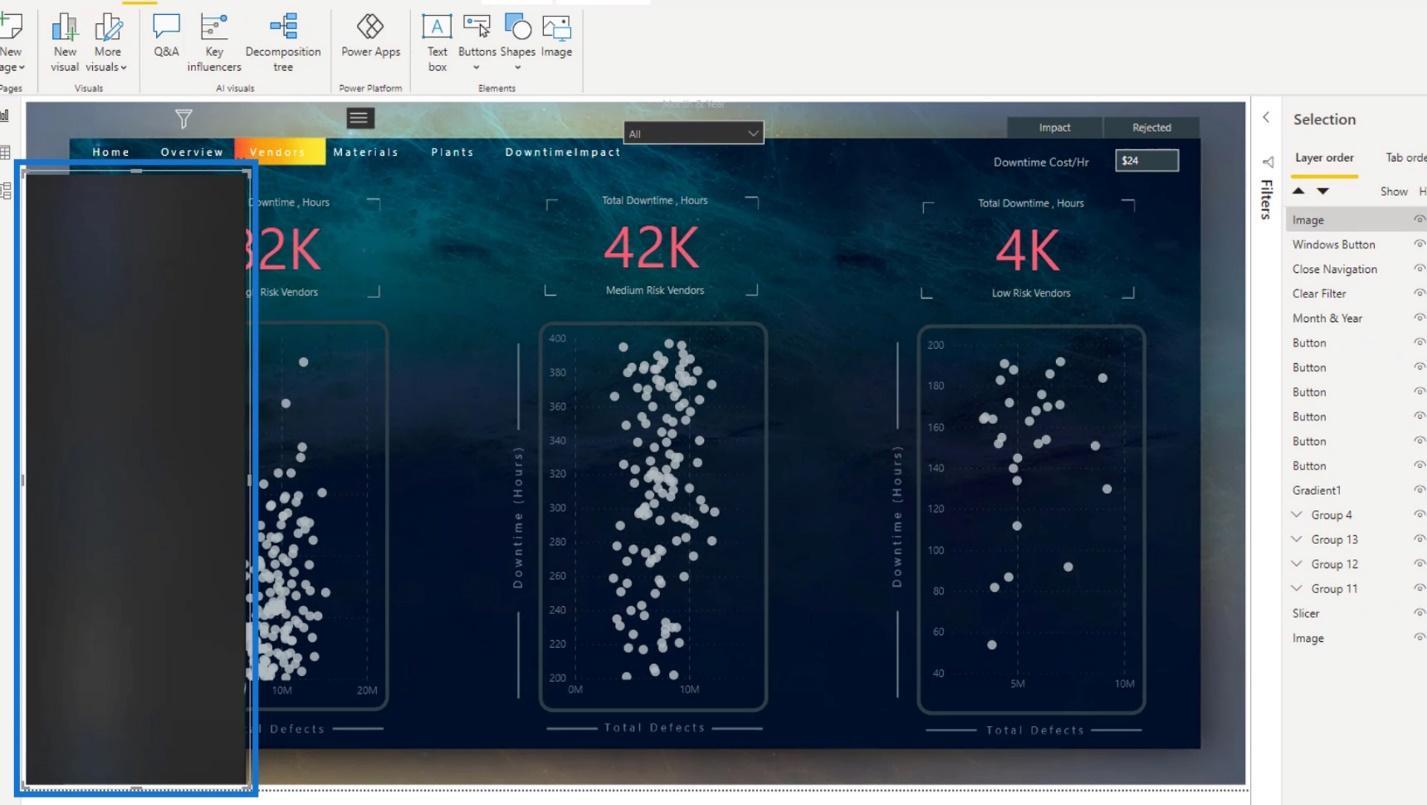Insert a Text box element
This screenshot has width=1427, height=805.
pos(437,43)
